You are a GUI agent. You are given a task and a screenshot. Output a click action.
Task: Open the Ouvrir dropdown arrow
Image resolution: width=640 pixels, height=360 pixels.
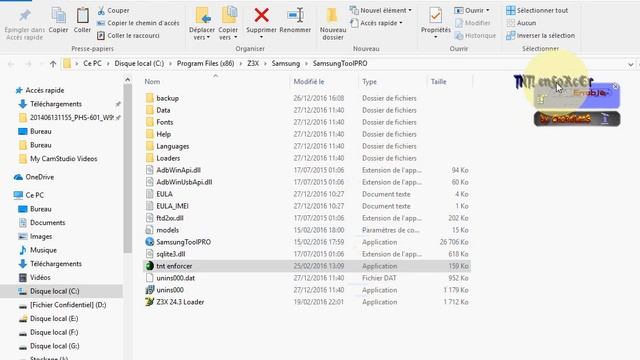[x=487, y=11]
